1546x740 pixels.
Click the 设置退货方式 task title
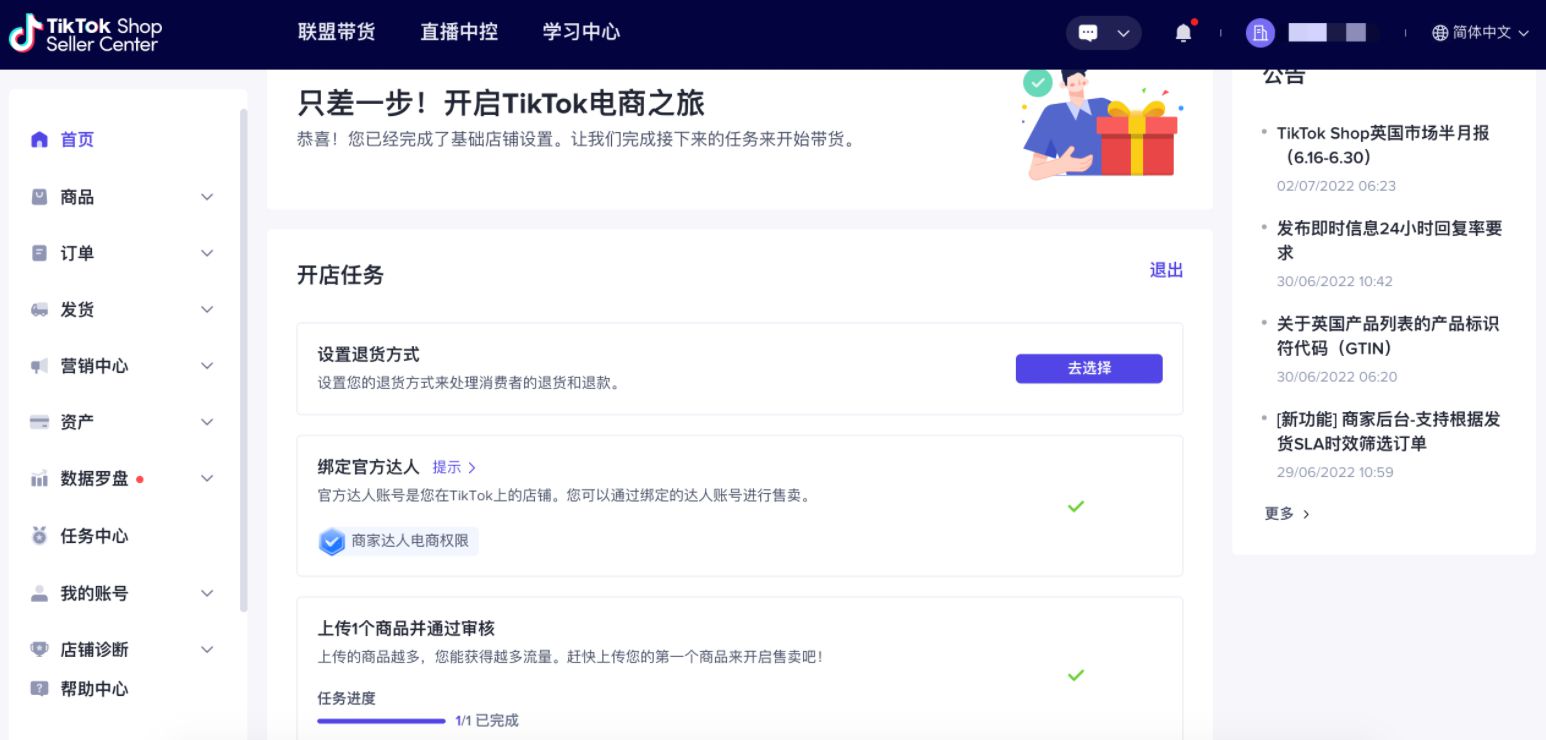point(368,354)
